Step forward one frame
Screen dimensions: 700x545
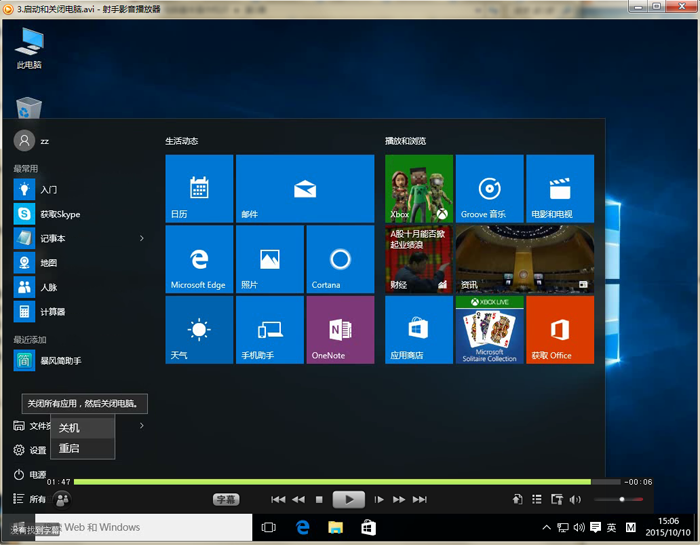pos(379,499)
